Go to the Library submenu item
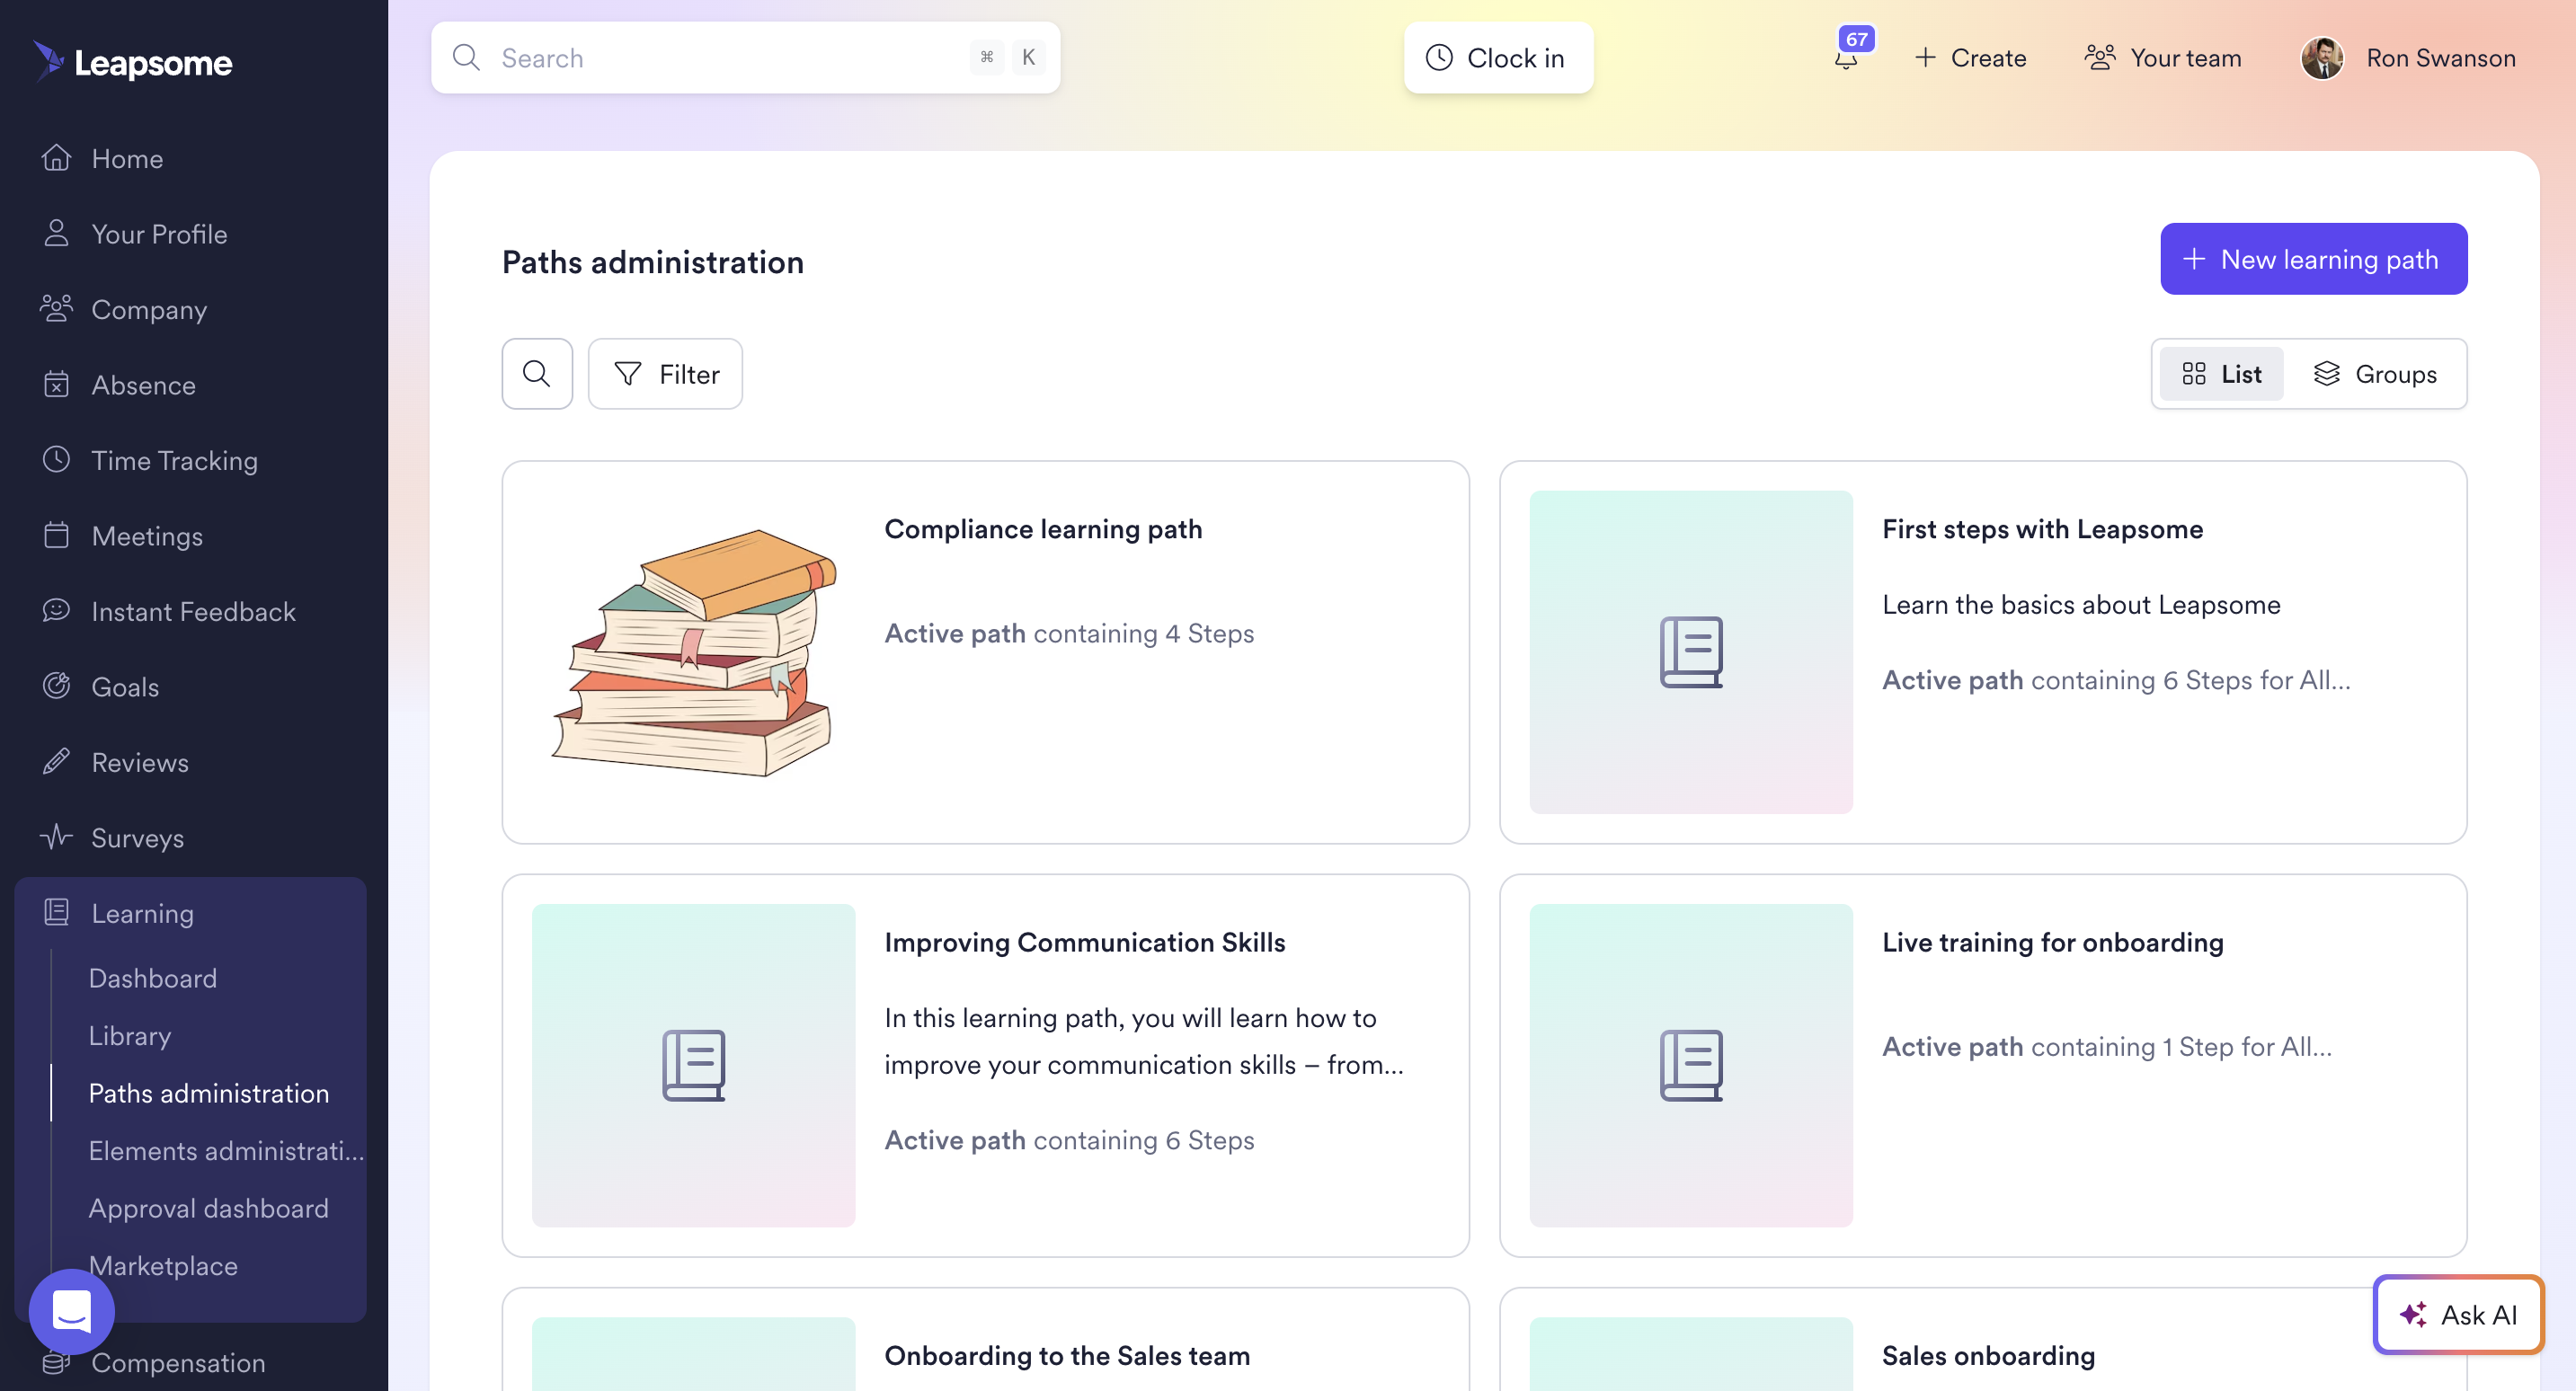2576x1391 pixels. click(130, 1036)
